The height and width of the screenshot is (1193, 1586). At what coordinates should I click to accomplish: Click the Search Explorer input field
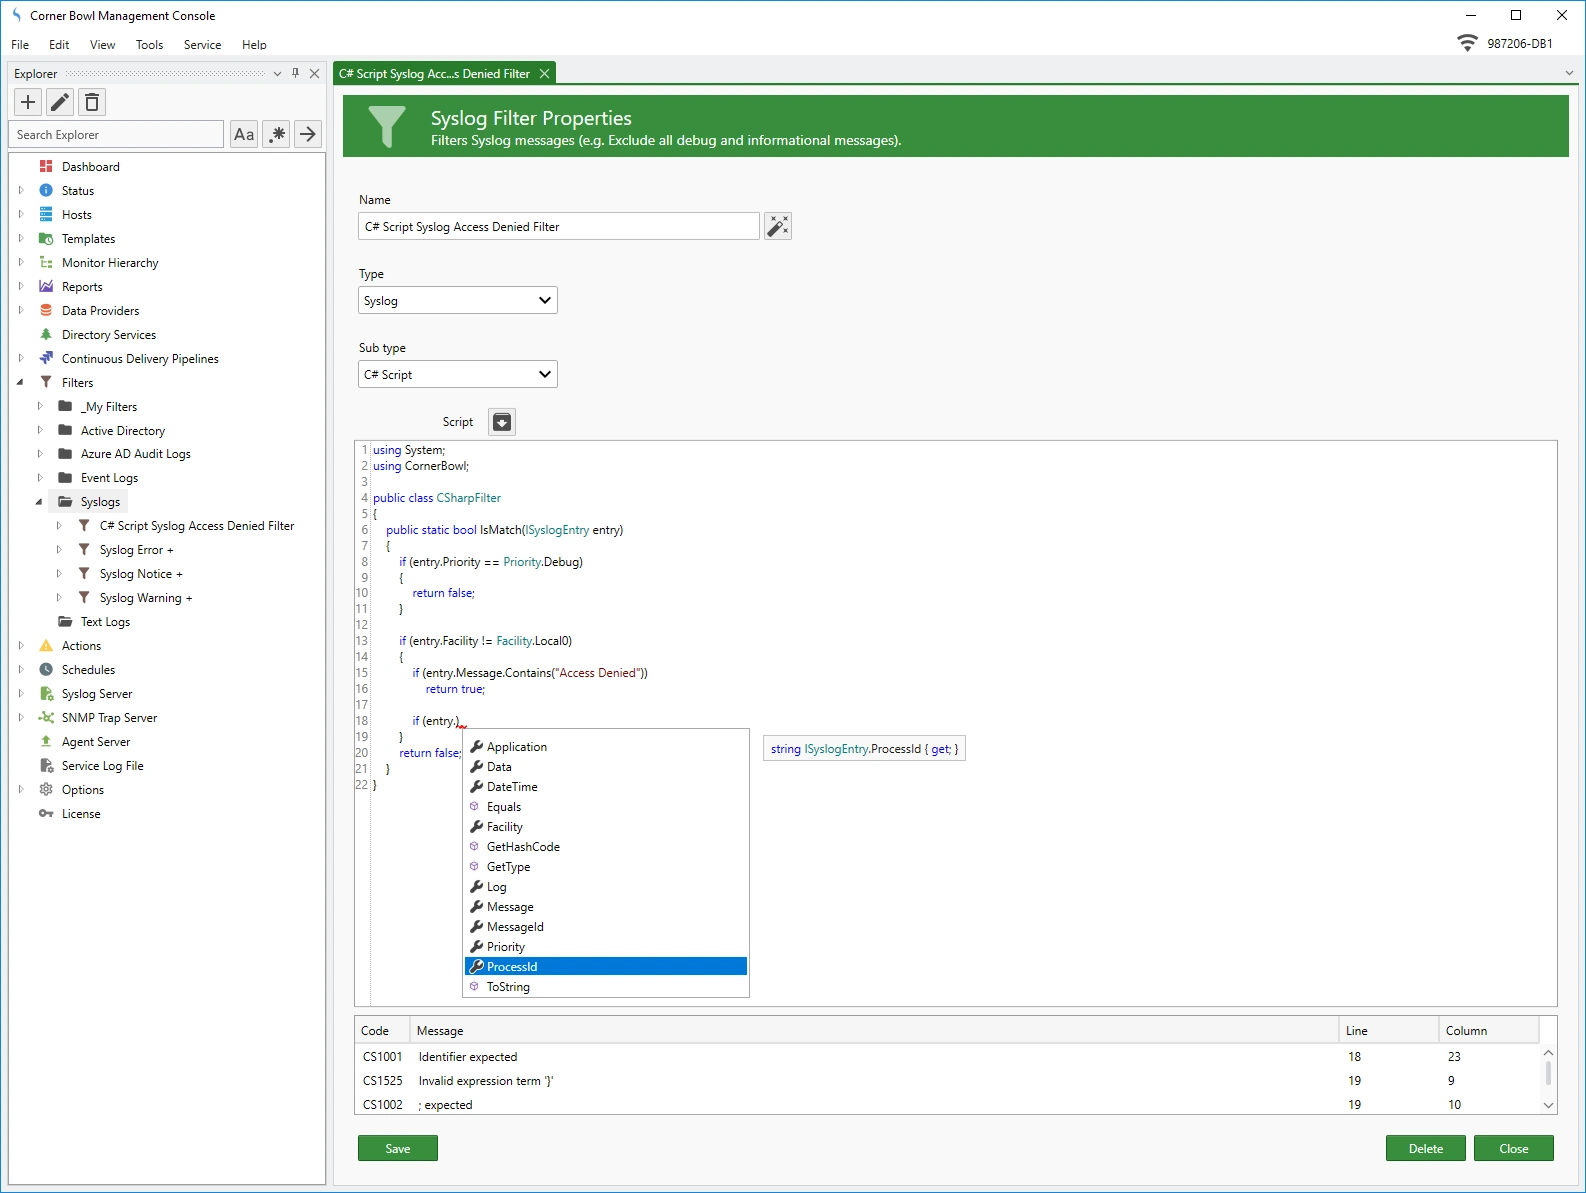pos(117,134)
